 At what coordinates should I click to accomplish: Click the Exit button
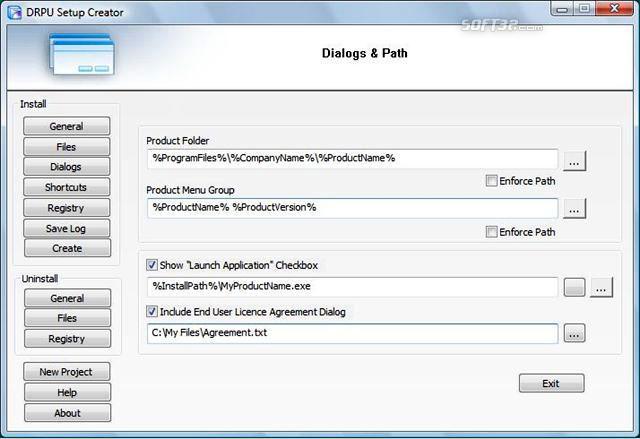pos(551,383)
